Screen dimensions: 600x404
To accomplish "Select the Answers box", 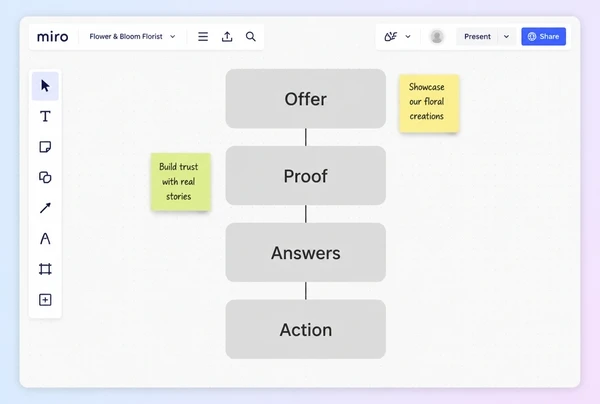I will click(x=306, y=252).
